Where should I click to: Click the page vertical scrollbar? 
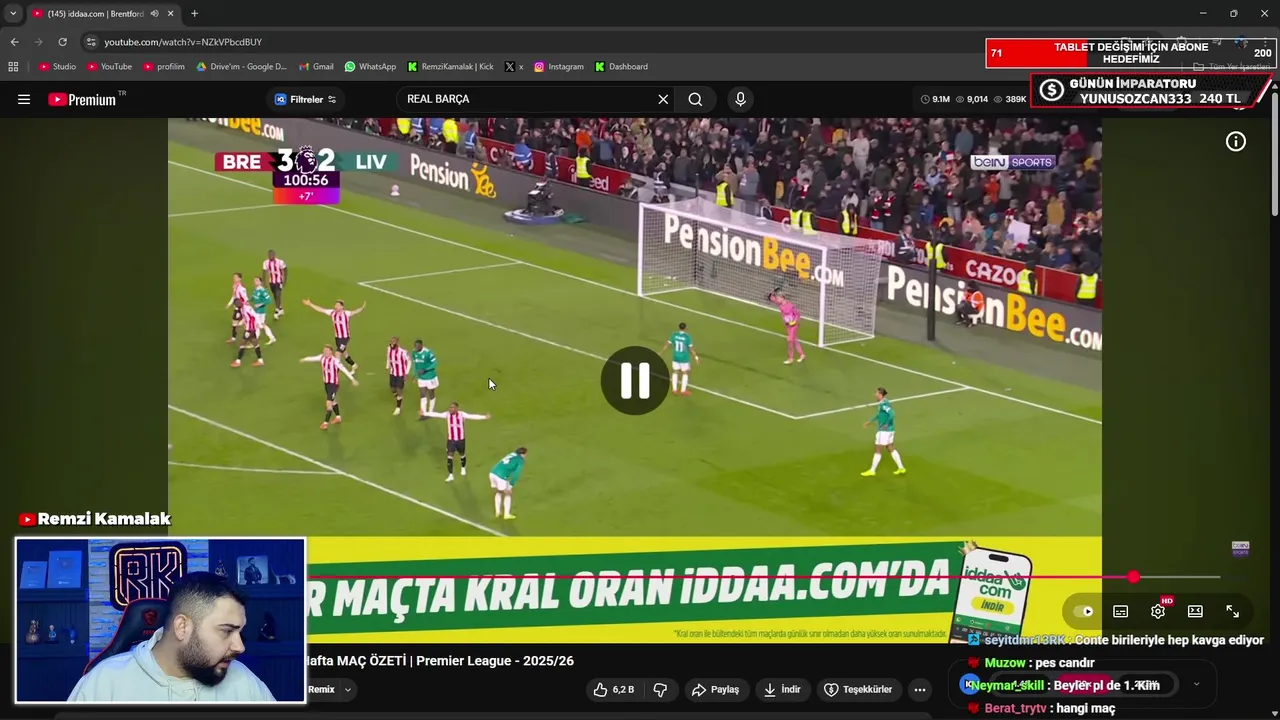pos(1275,152)
